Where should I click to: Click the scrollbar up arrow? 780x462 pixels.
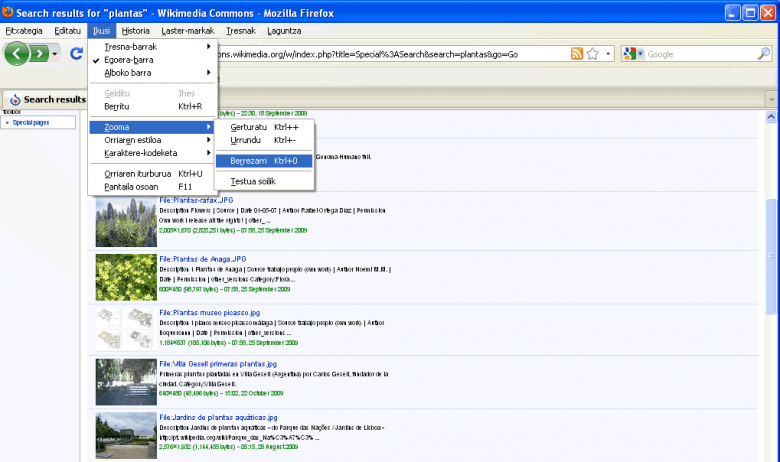[x=771, y=117]
